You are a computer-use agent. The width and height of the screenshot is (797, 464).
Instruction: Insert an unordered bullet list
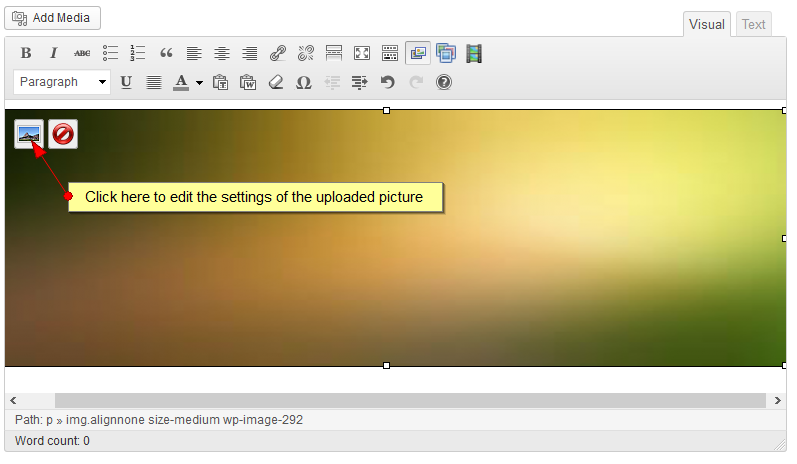click(110, 53)
